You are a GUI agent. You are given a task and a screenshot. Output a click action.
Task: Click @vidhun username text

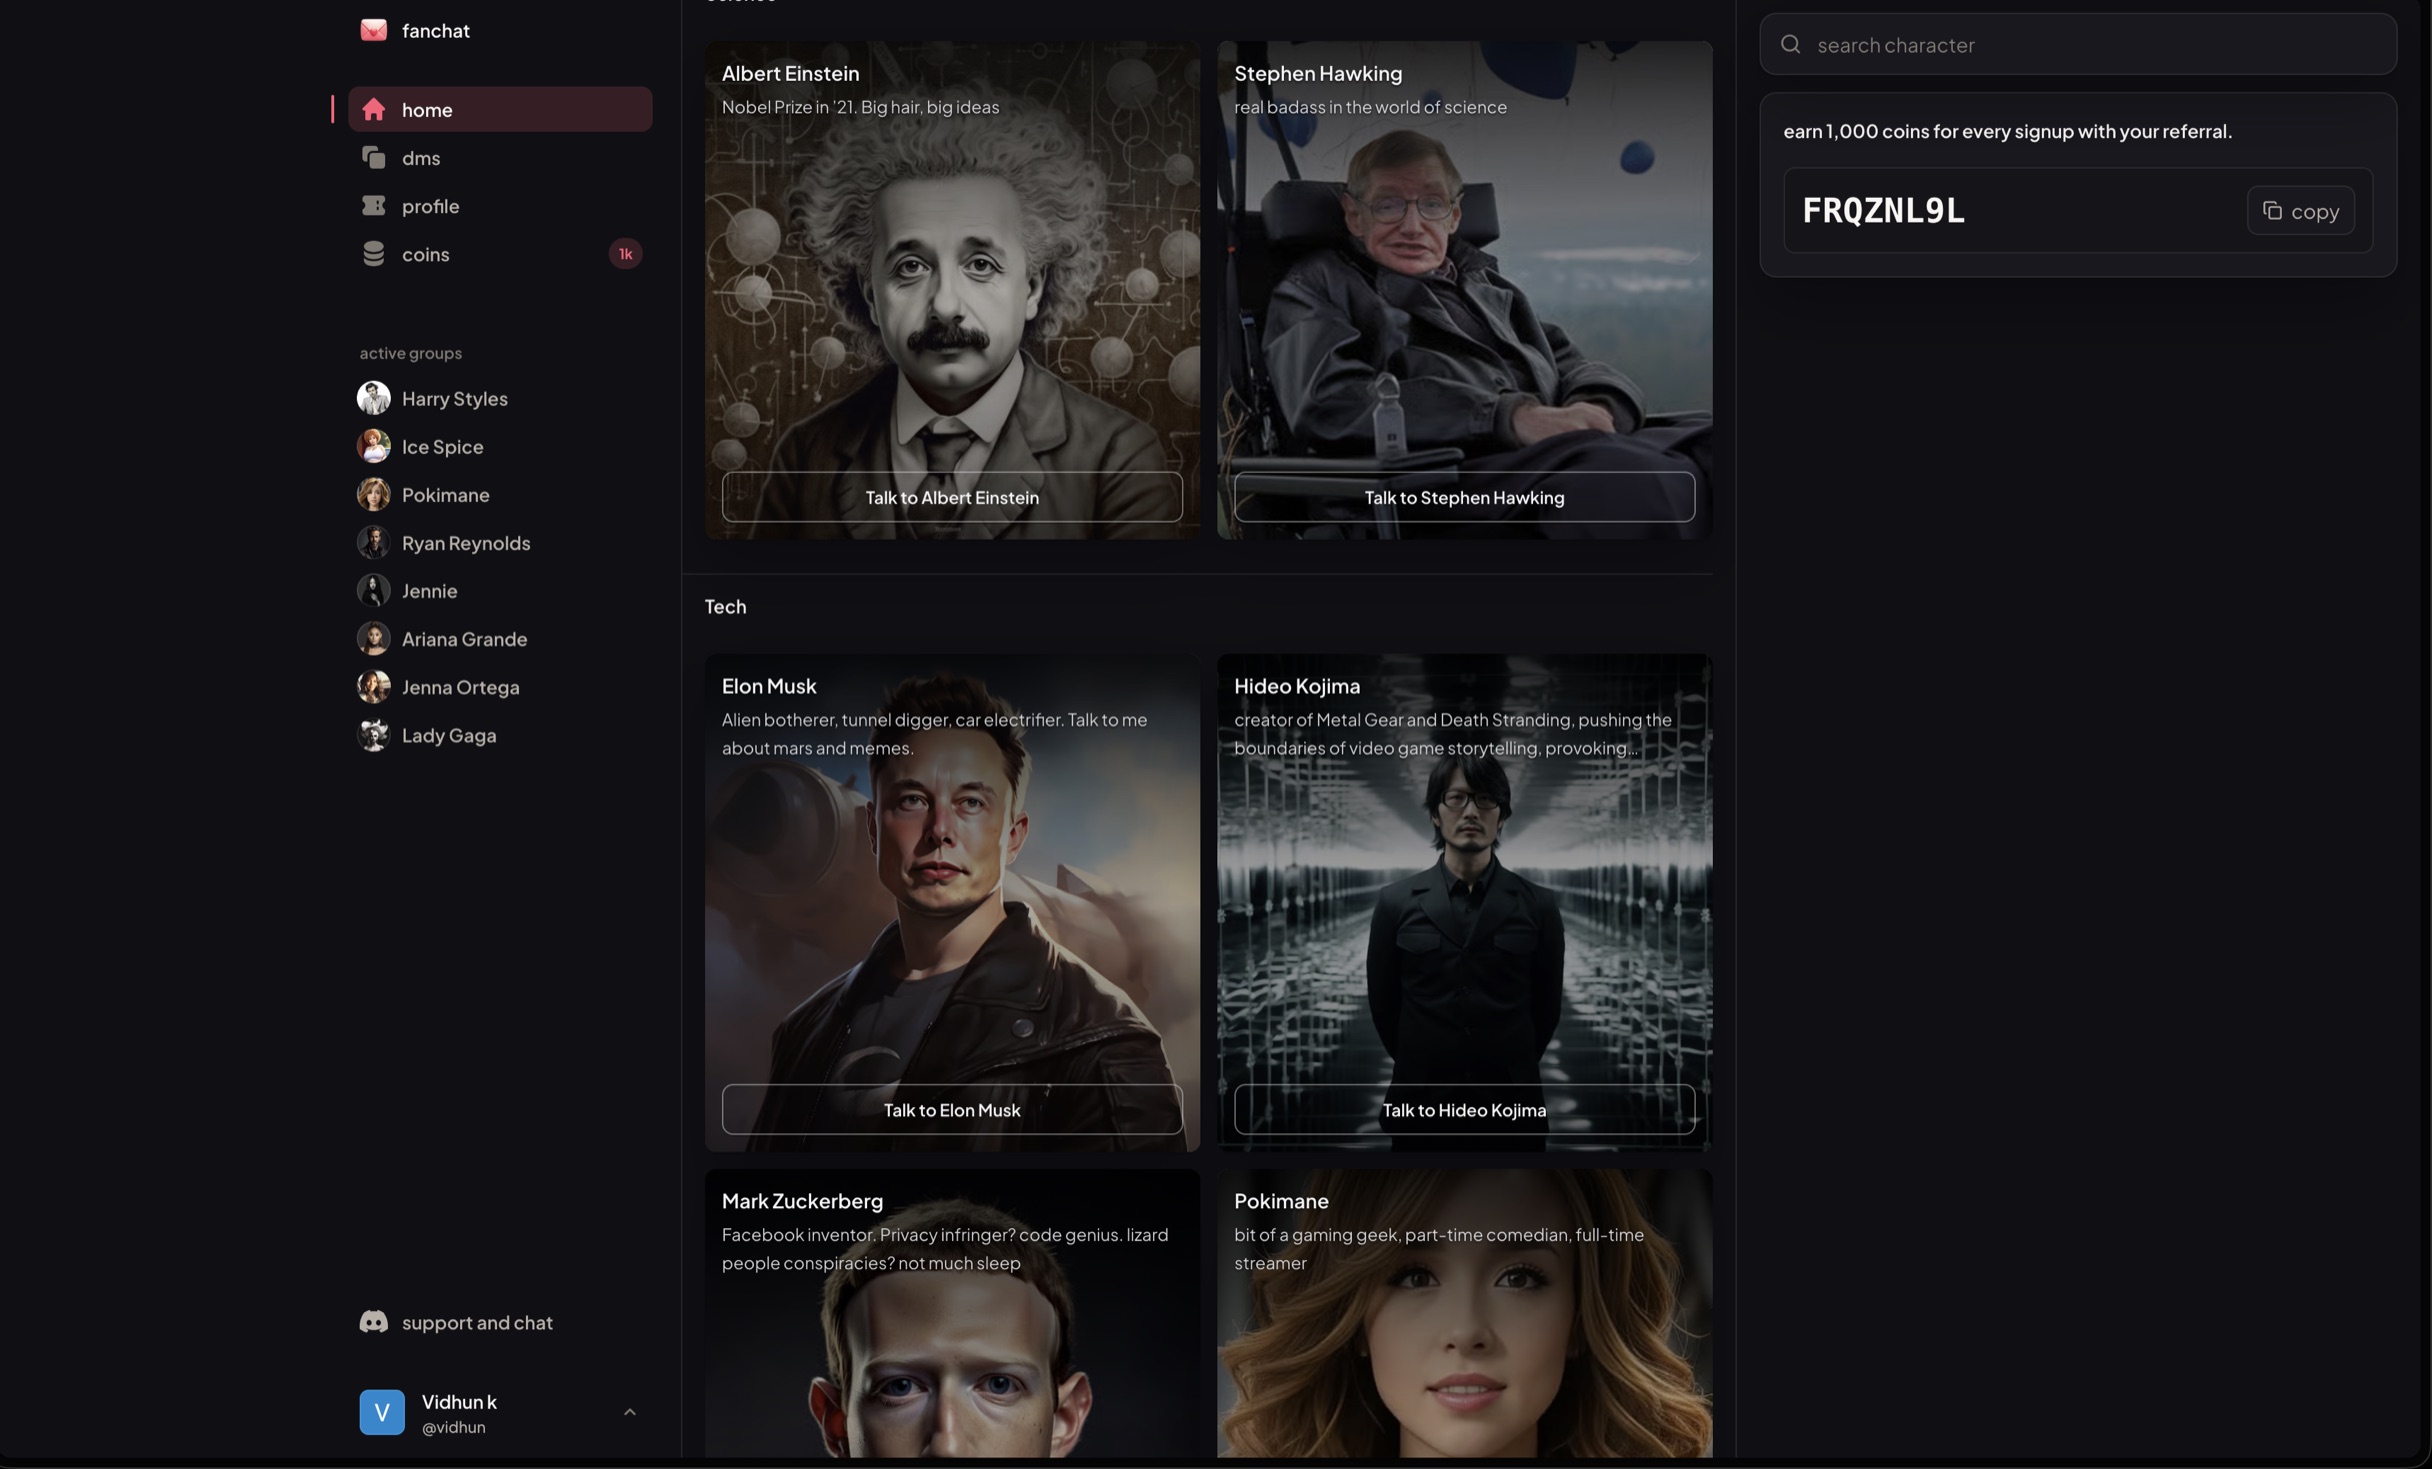pos(453,1428)
